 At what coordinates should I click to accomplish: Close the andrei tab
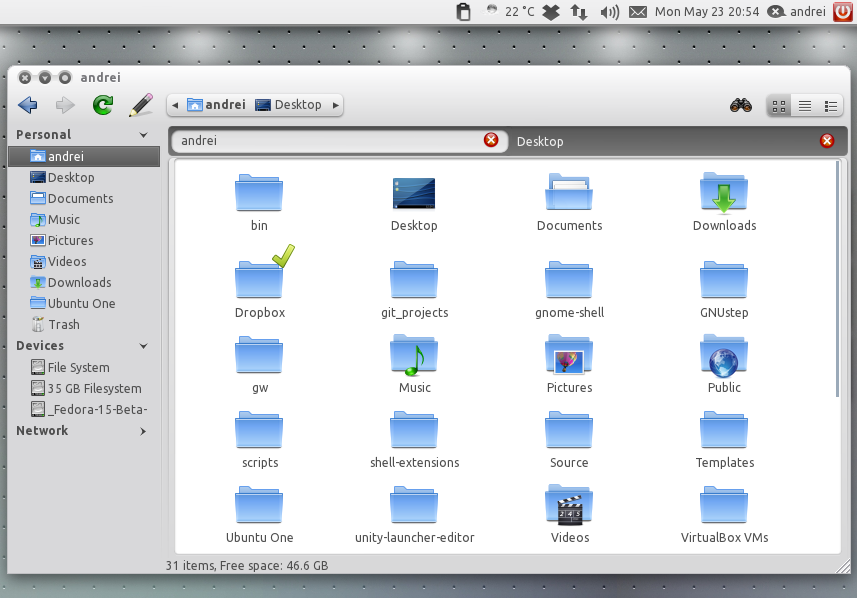(x=490, y=140)
